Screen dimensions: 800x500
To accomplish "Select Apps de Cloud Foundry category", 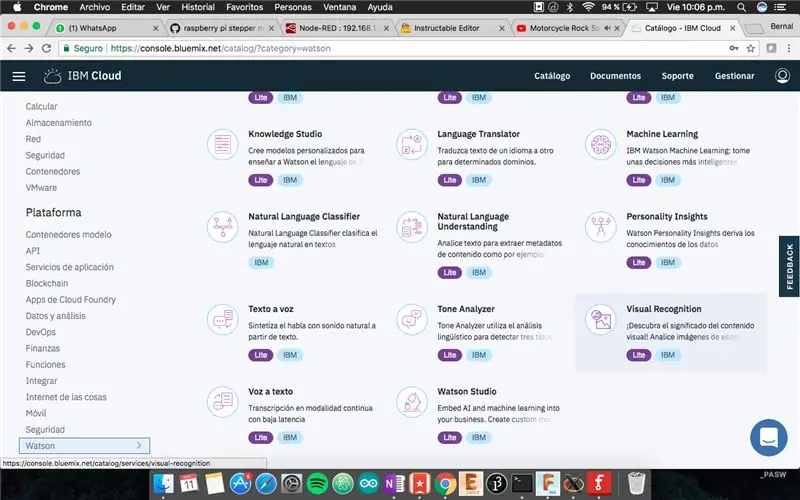I will pos(70,299).
